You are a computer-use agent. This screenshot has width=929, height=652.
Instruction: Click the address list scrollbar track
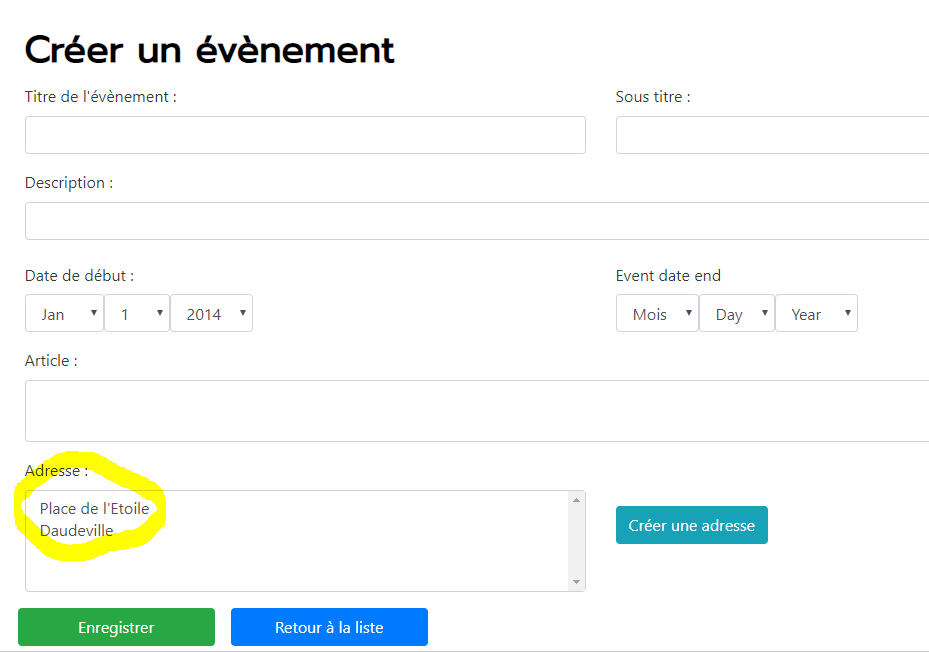pos(576,541)
